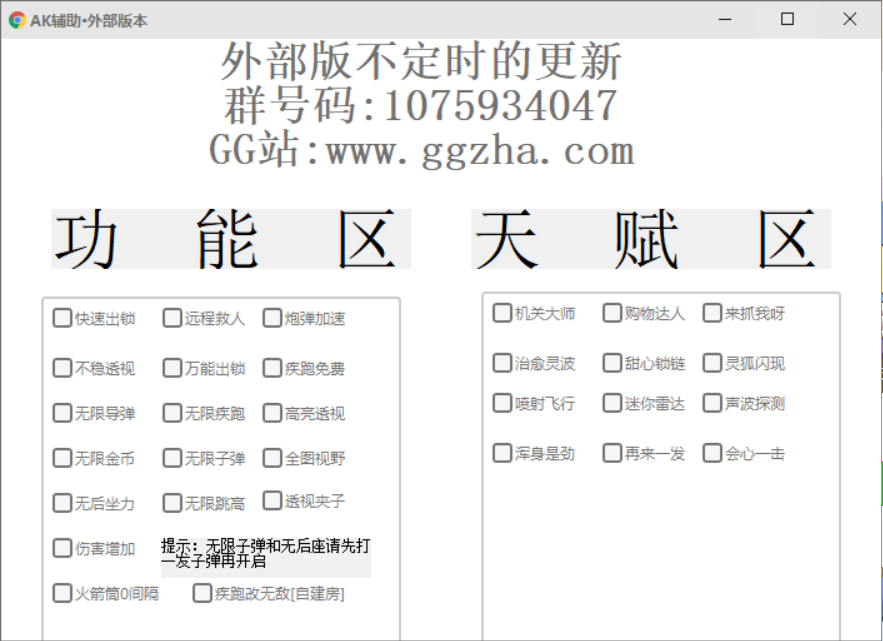Enable 治愈灵波 talent checkbox

(x=502, y=363)
